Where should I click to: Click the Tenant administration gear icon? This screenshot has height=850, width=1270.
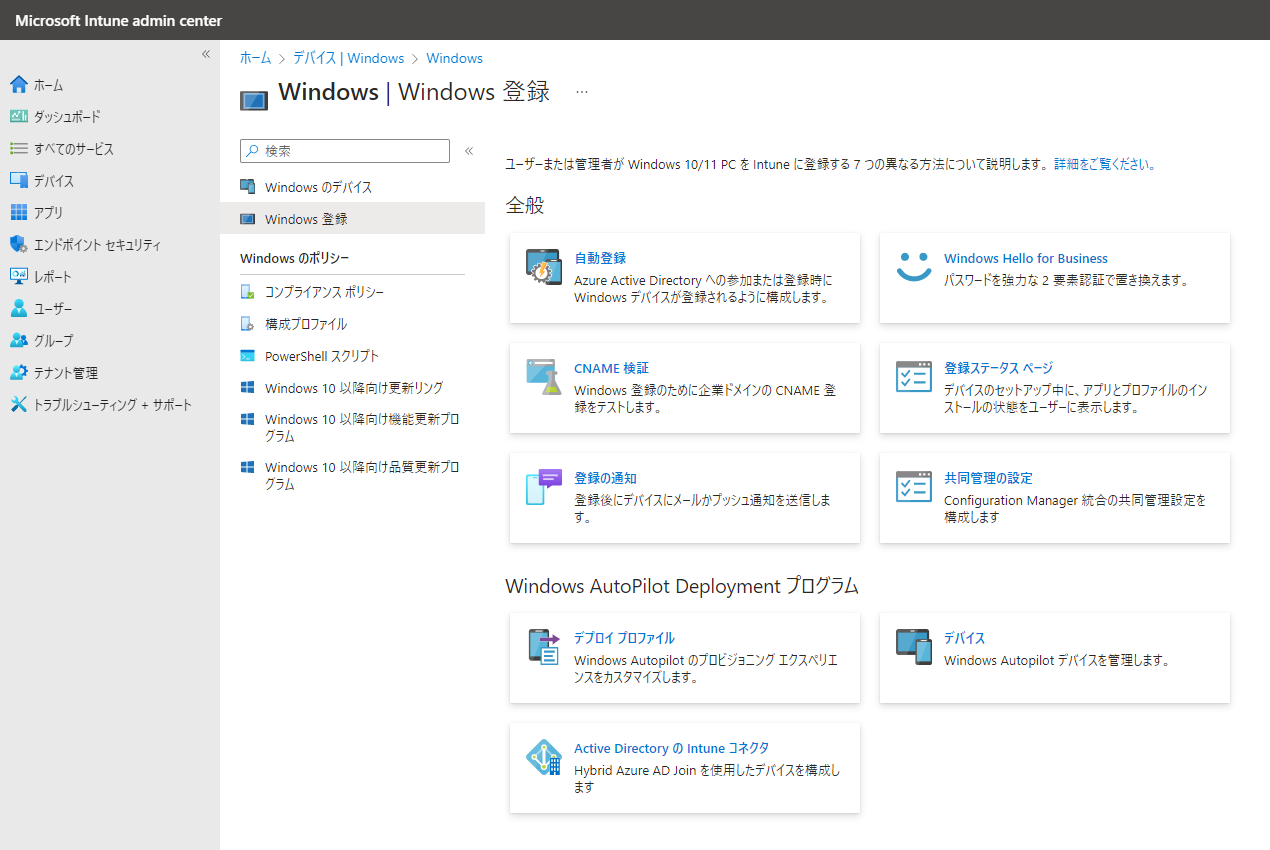point(18,373)
